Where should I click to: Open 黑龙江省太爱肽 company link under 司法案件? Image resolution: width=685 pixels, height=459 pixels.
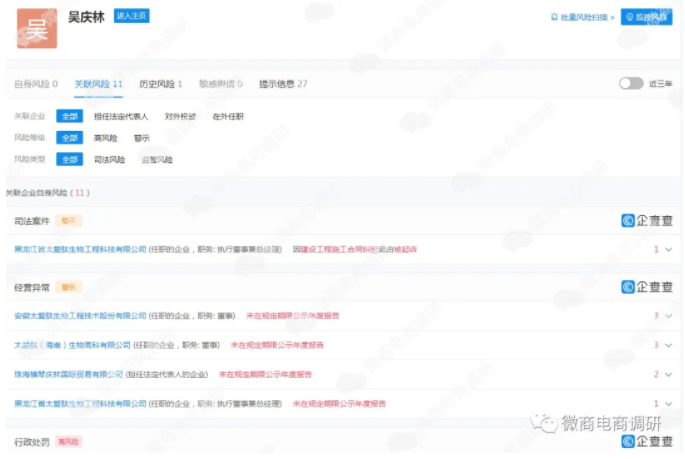point(80,249)
